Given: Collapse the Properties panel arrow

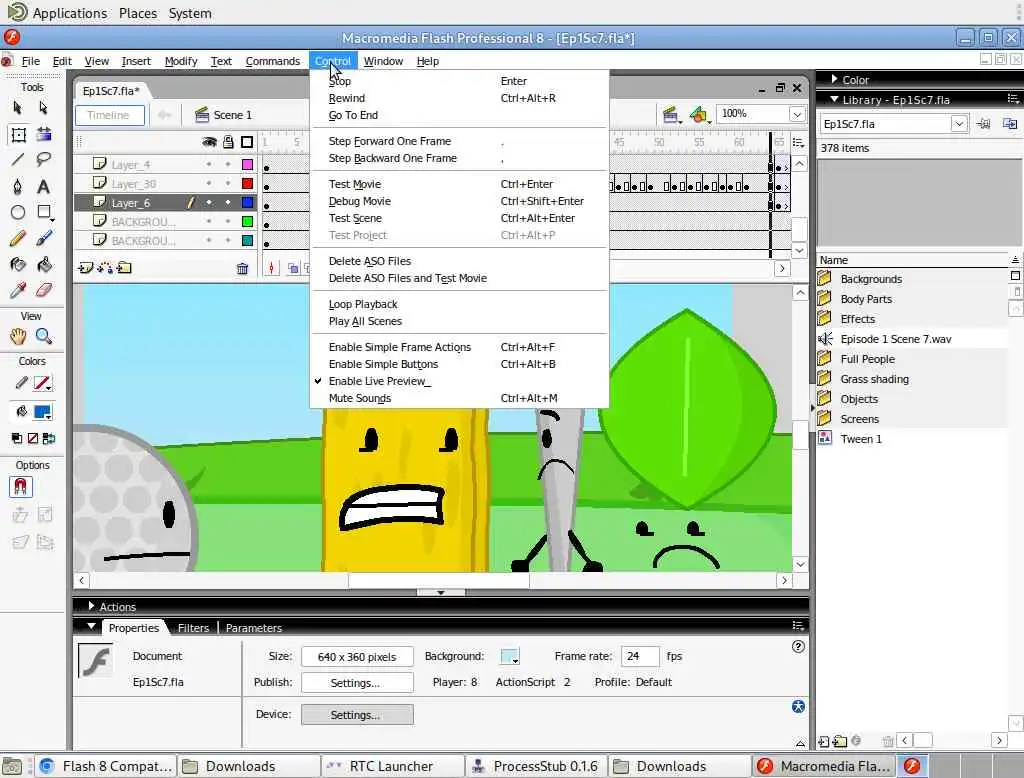Looking at the screenshot, I should (x=91, y=626).
